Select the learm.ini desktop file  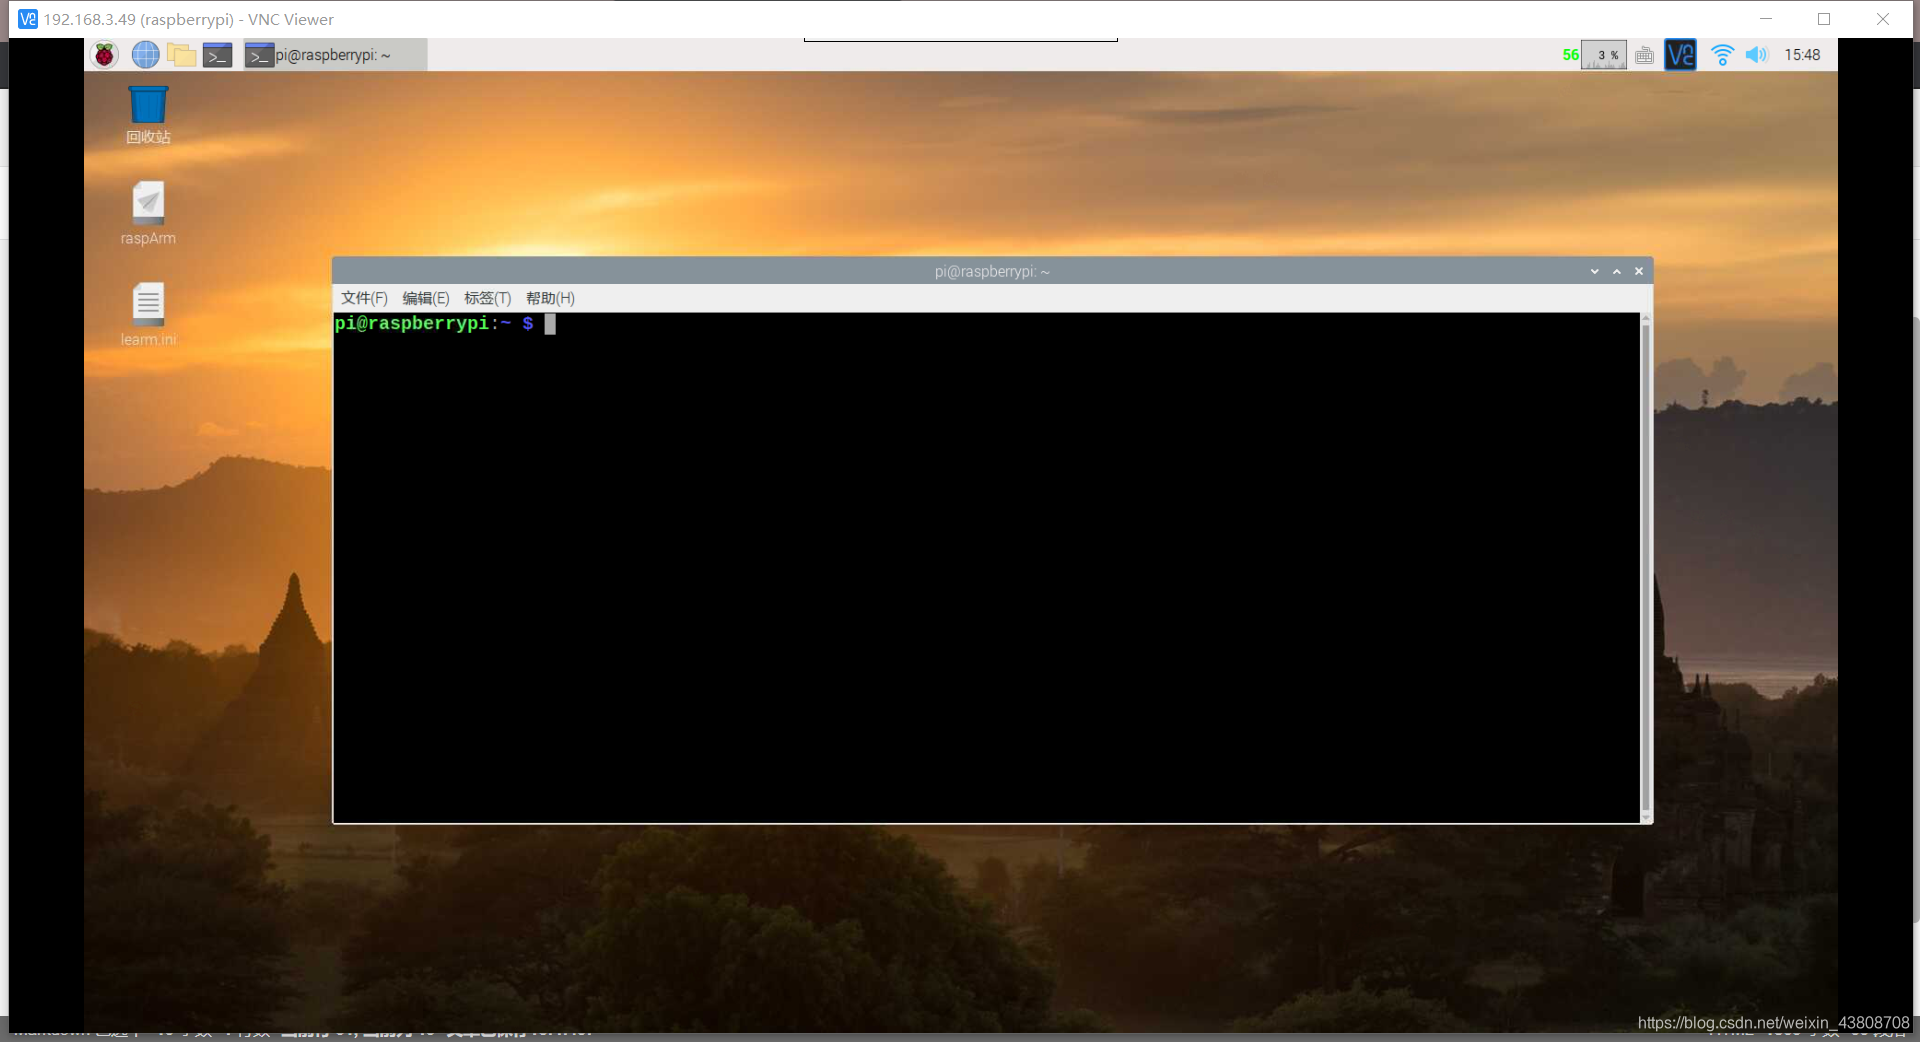coord(148,315)
